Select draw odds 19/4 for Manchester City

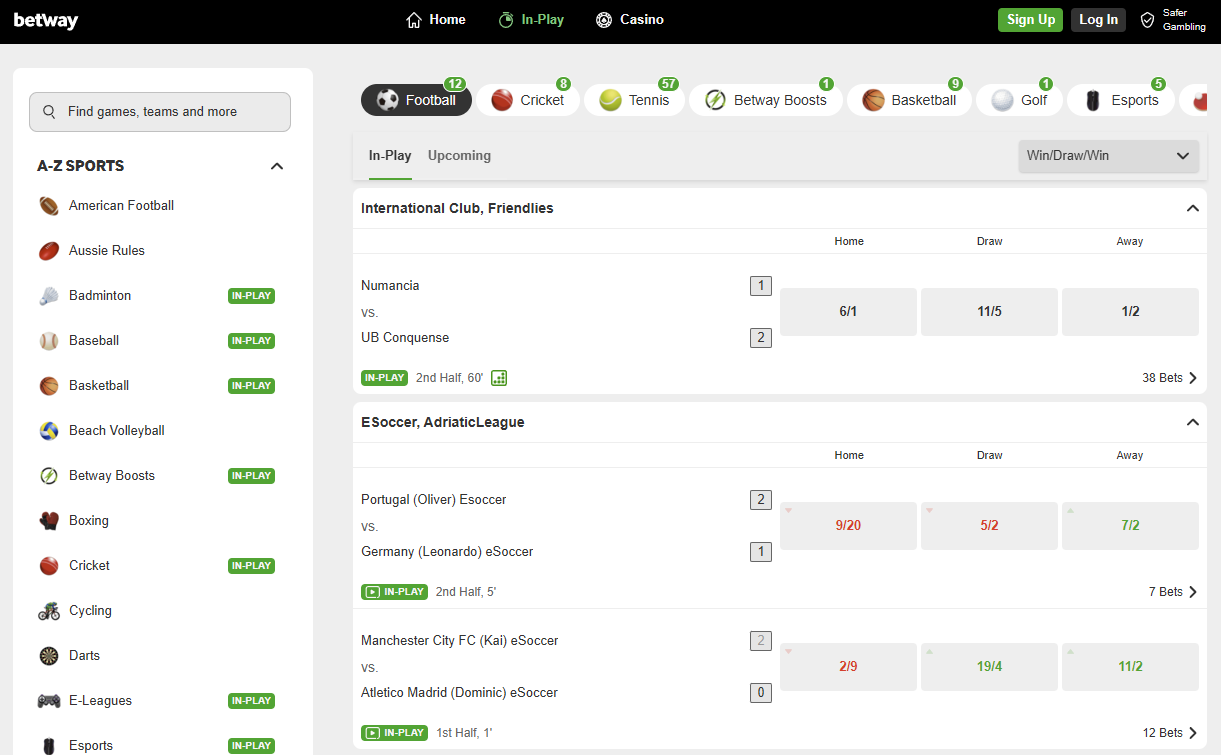(x=989, y=667)
